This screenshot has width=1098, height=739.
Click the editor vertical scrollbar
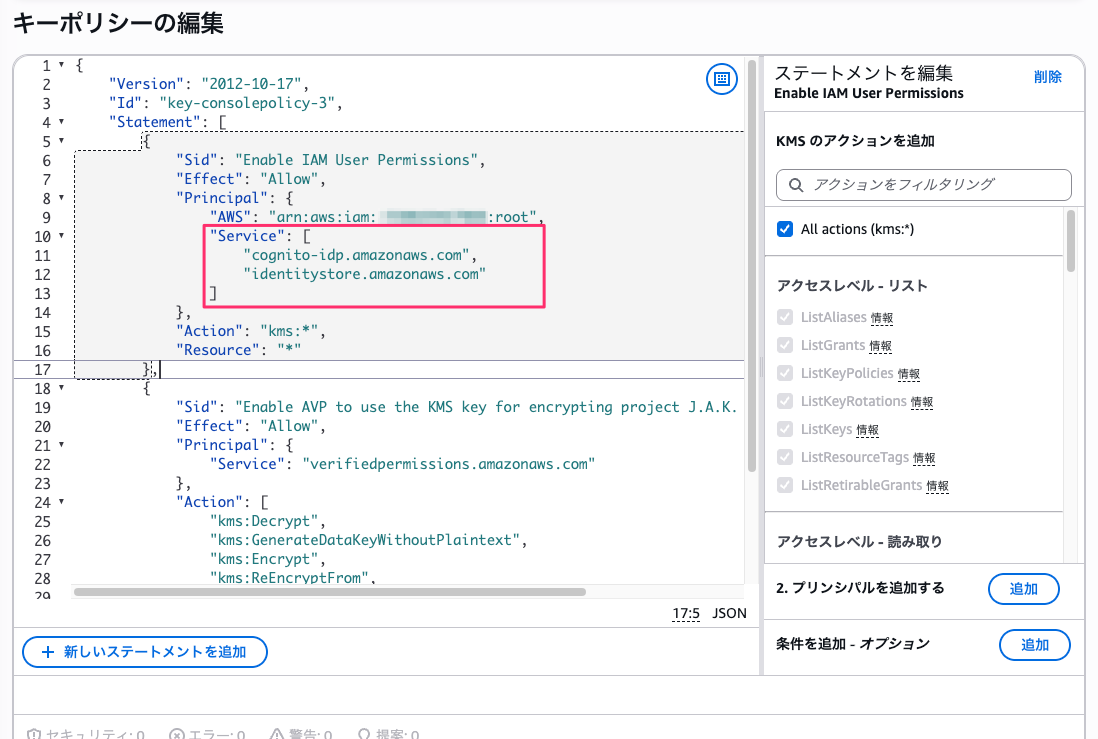[752, 266]
